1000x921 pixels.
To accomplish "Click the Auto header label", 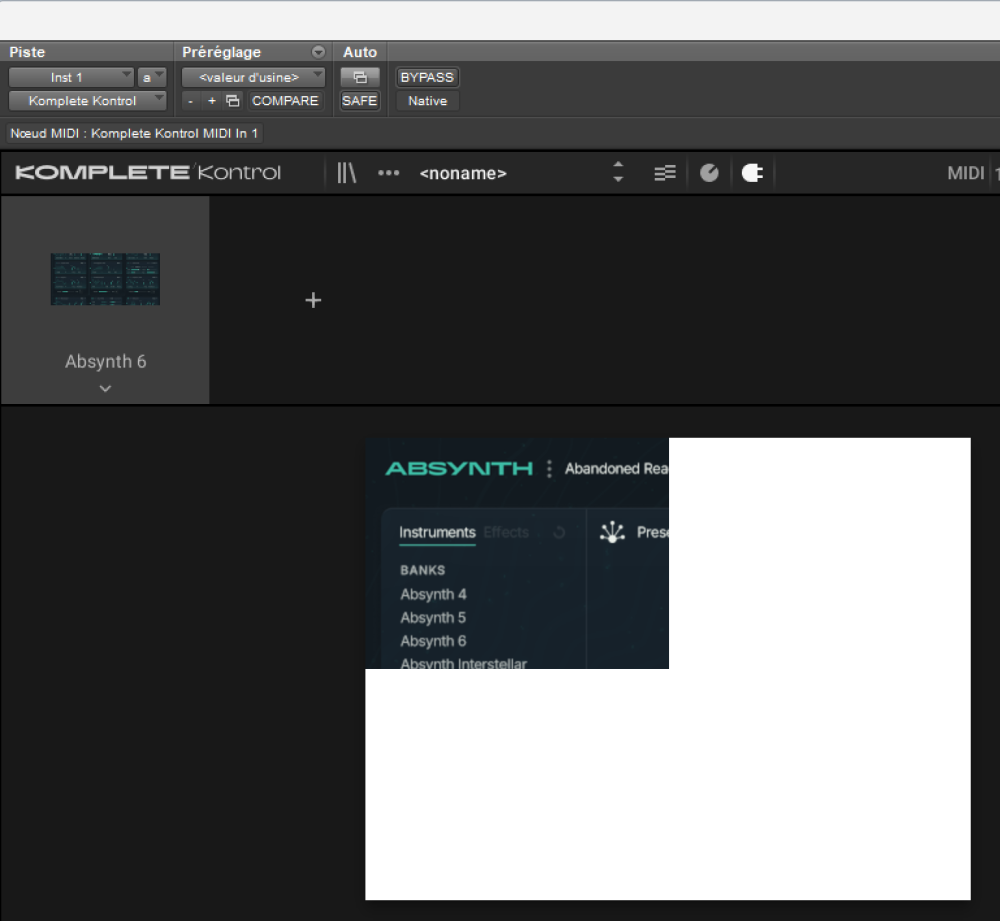I will tap(360, 52).
